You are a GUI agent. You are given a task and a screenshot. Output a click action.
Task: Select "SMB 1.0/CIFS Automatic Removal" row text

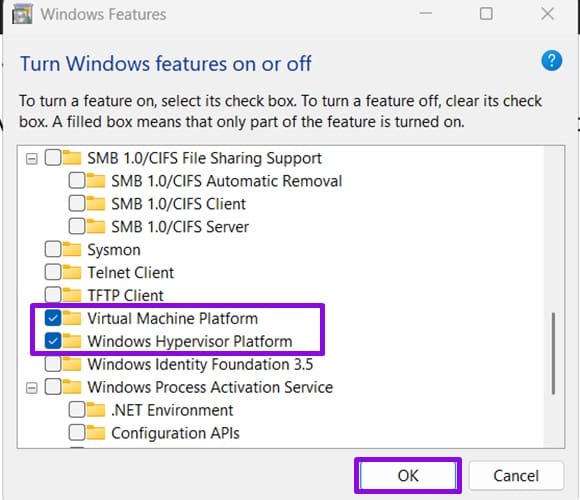pos(227,181)
